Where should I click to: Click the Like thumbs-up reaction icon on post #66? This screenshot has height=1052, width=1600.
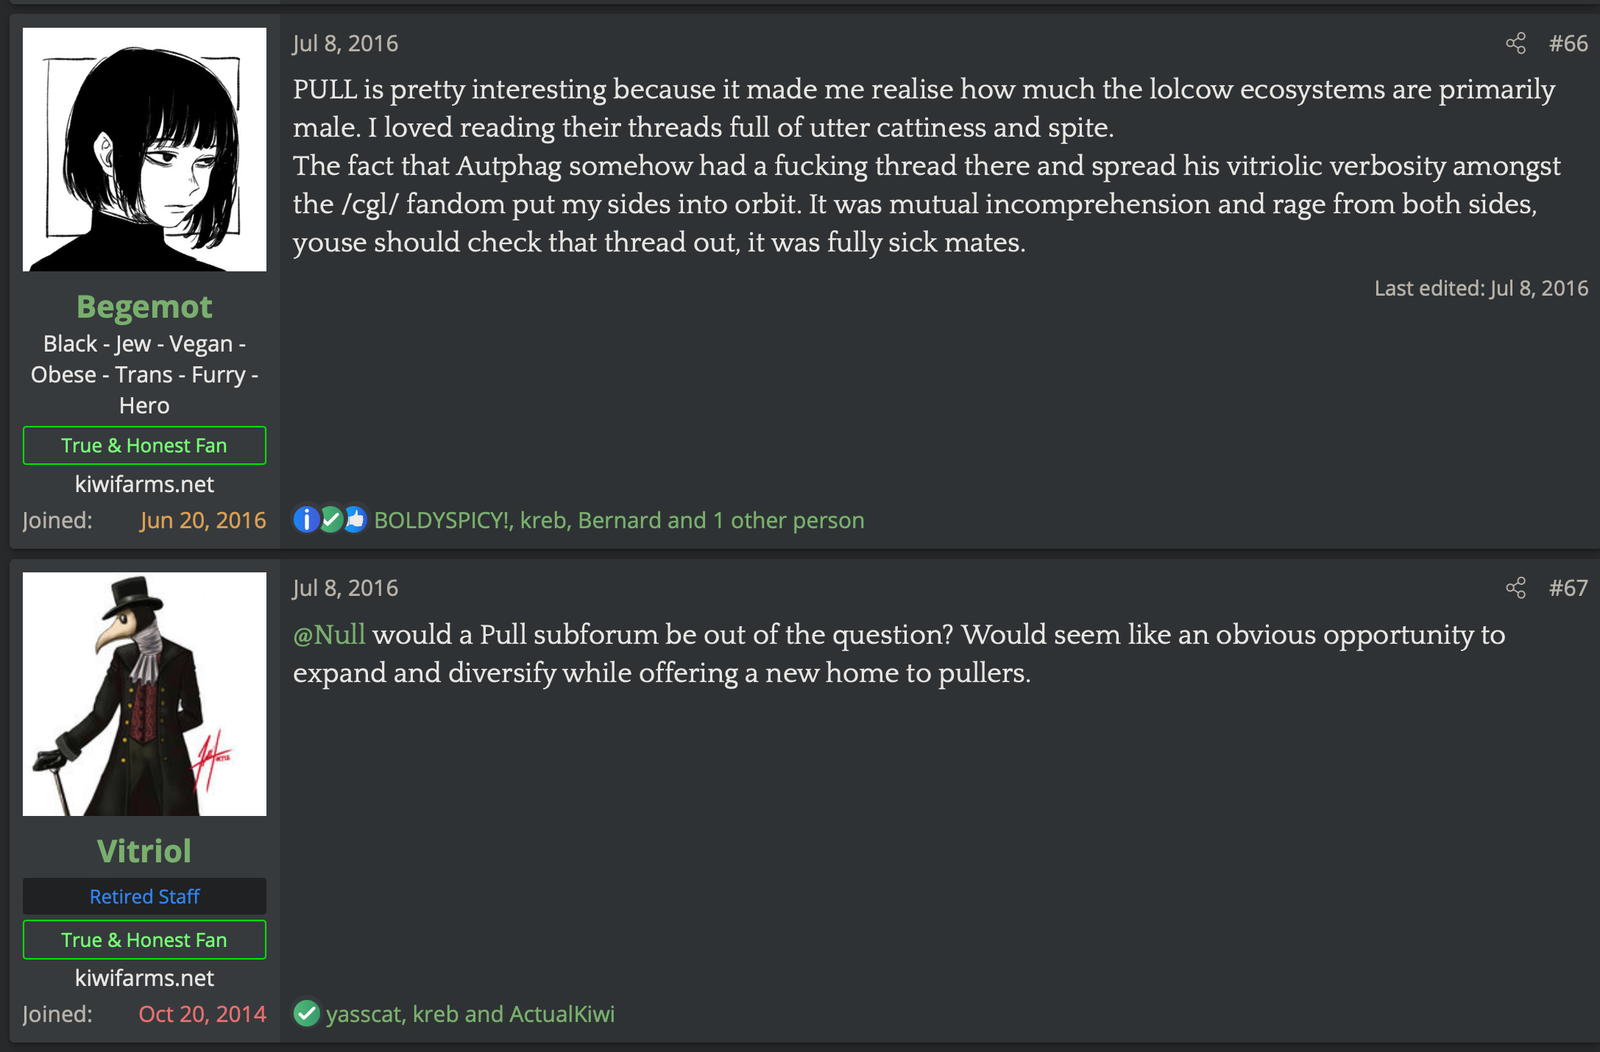pyautogui.click(x=355, y=519)
